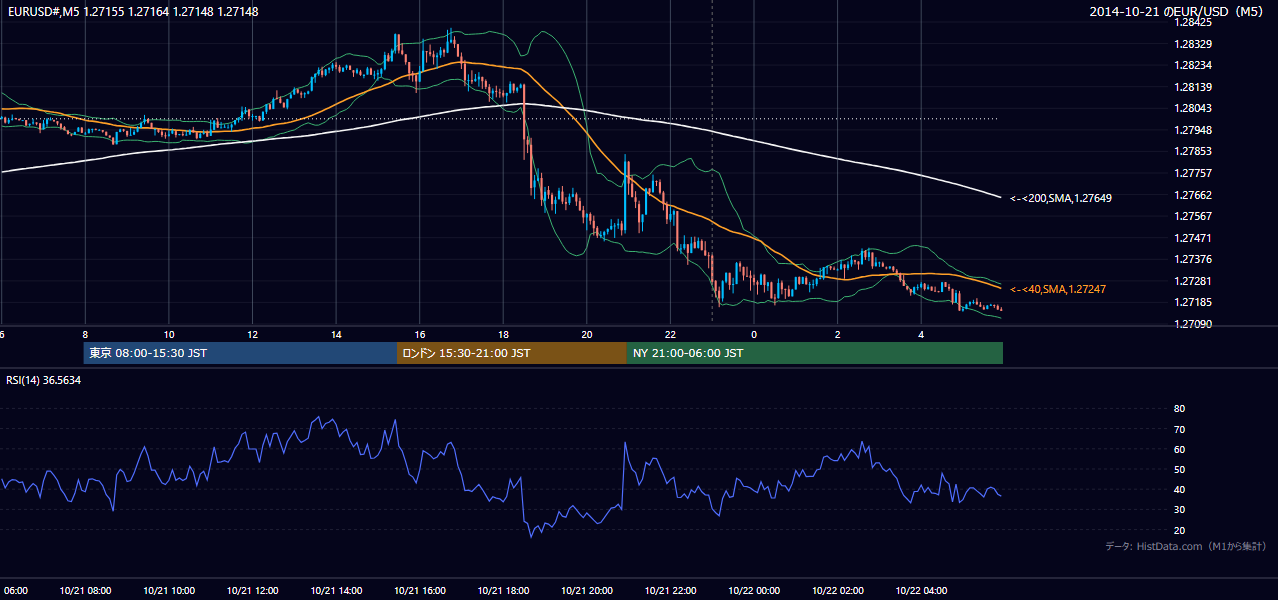Click hour label 8 under price chart
This screenshot has width=1278, height=600.
pos(85,334)
